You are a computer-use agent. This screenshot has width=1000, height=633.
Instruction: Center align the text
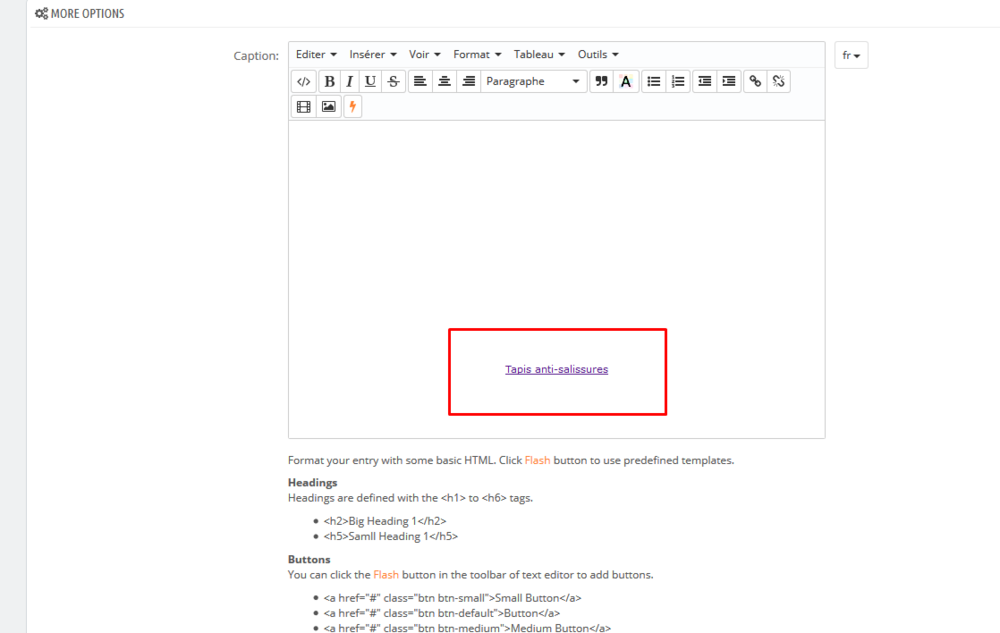tap(444, 81)
